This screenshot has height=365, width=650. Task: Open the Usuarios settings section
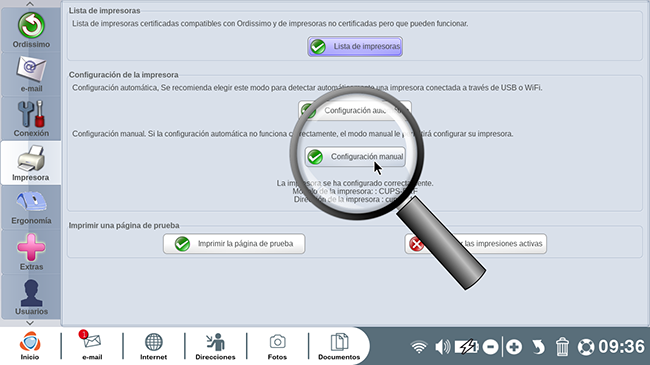[31, 296]
